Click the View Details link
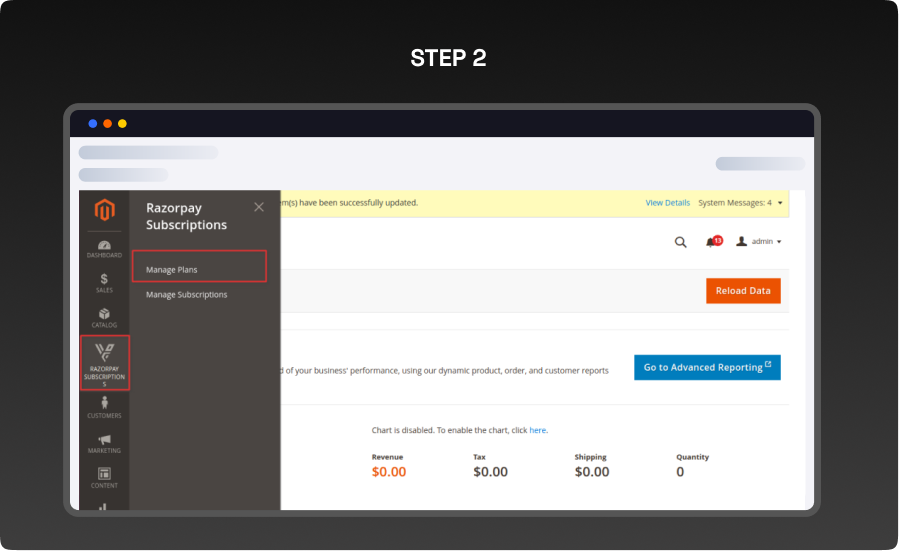Screen dimensions: 899x551 (667, 203)
